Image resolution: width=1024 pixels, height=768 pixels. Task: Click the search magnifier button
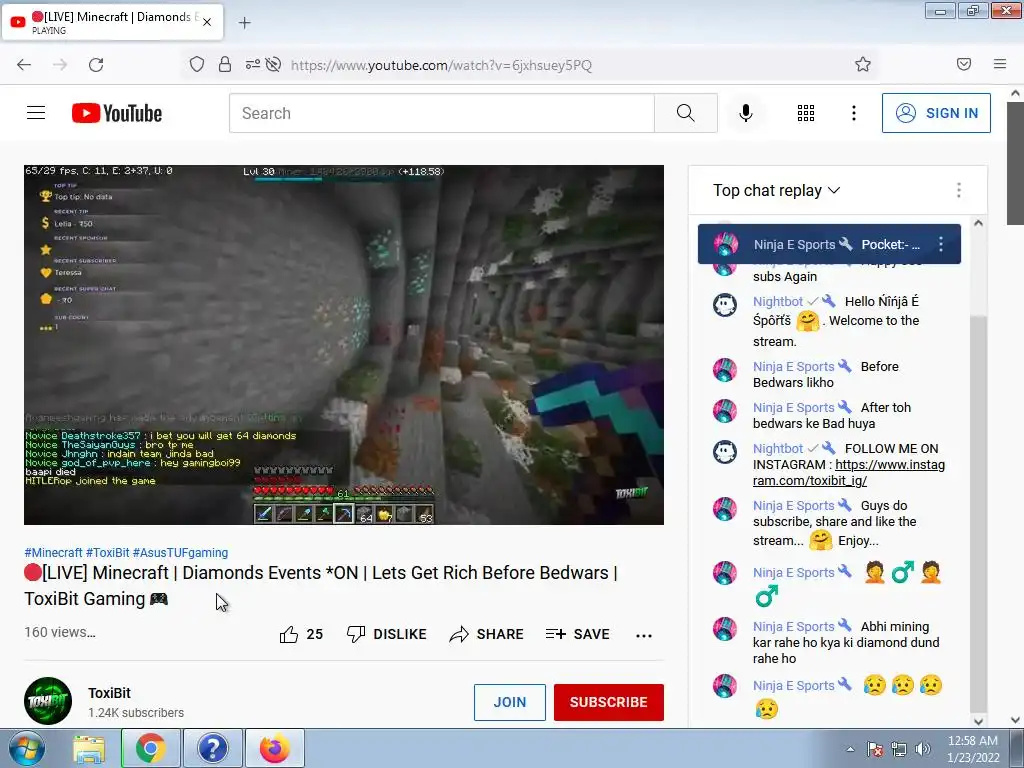(x=686, y=113)
